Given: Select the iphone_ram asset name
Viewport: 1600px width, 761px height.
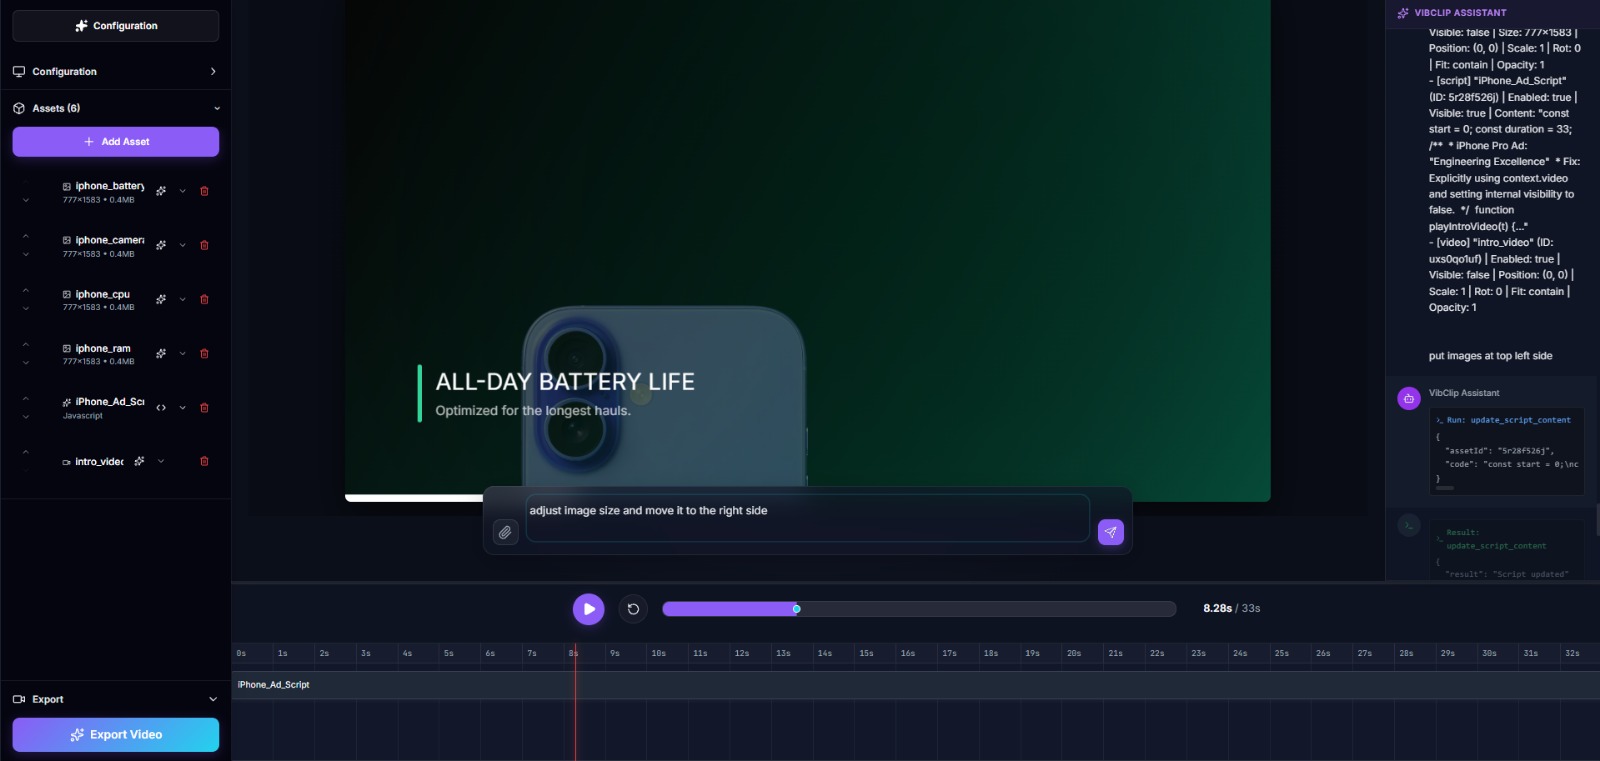Looking at the screenshot, I should tap(103, 348).
